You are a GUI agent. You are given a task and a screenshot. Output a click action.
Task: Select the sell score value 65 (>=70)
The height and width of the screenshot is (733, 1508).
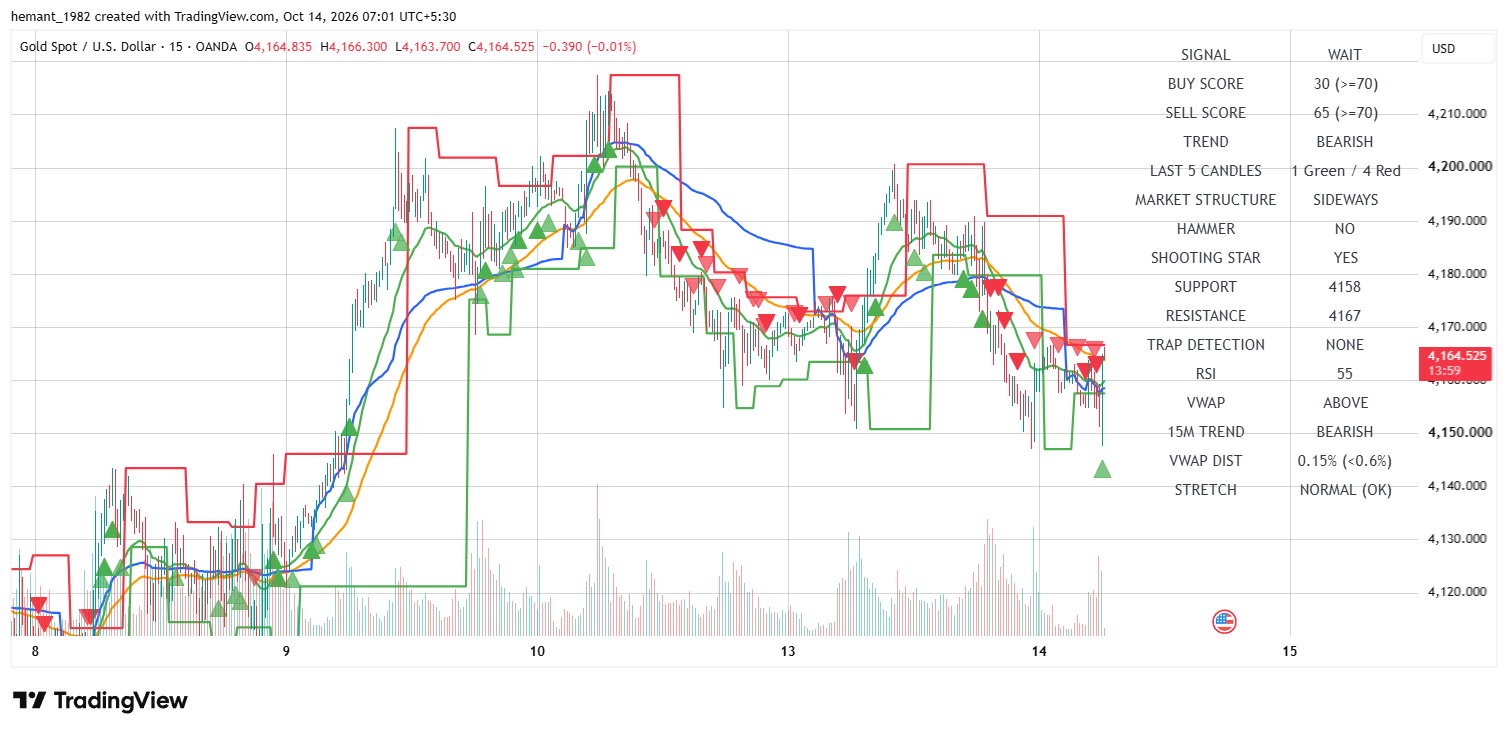[x=1345, y=113]
